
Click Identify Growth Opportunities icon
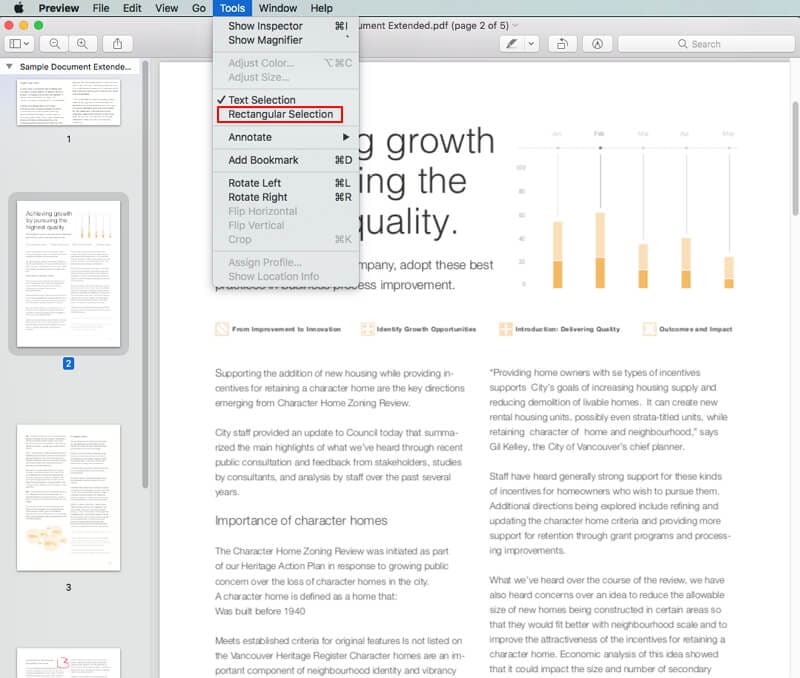367,329
